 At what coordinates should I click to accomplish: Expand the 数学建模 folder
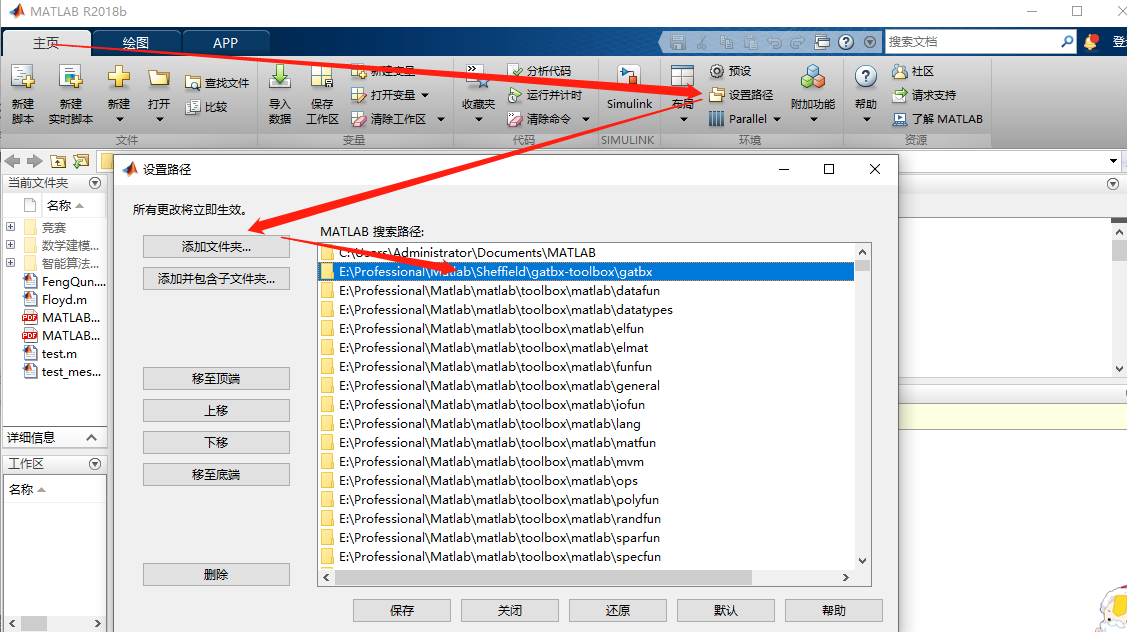(11, 244)
